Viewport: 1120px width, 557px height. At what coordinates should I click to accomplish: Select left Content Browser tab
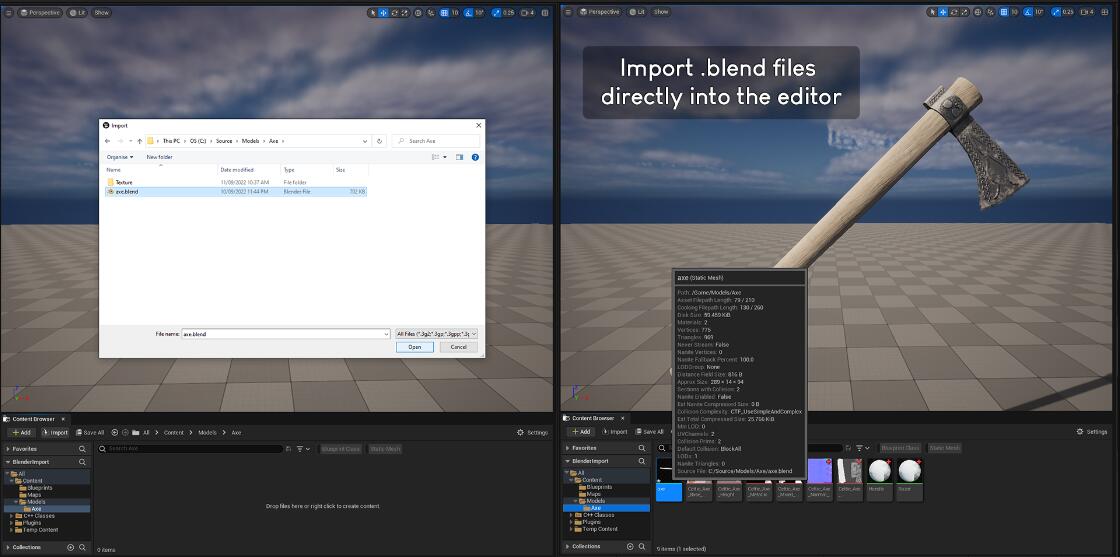click(34, 419)
